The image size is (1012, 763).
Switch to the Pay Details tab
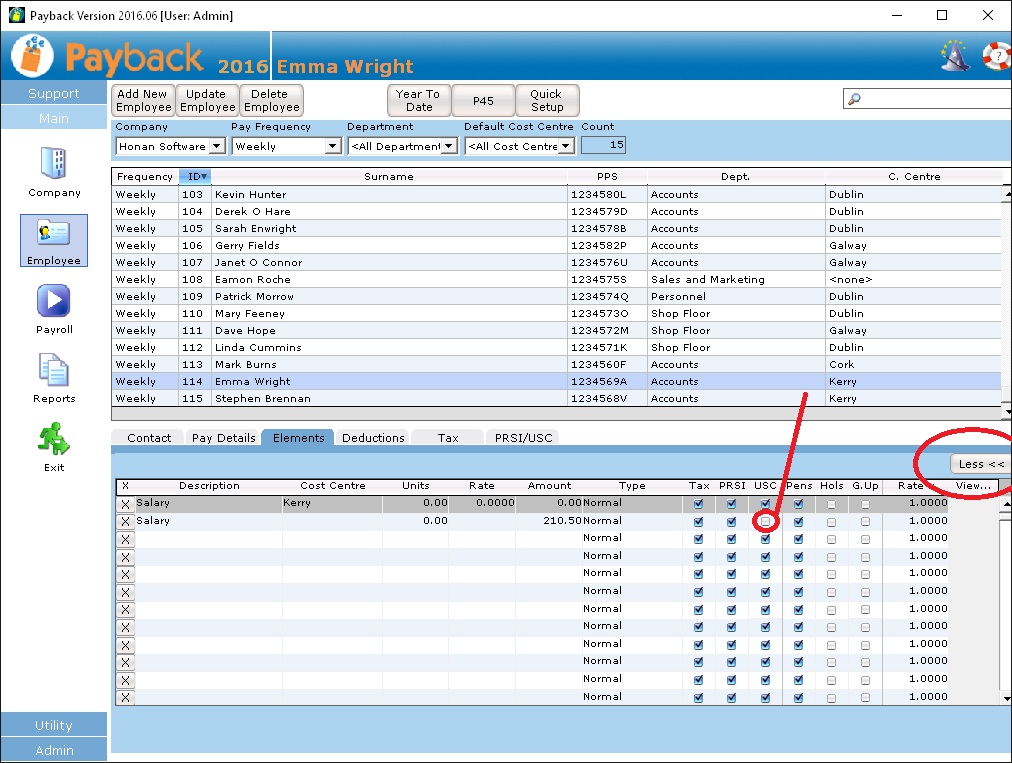tap(222, 437)
